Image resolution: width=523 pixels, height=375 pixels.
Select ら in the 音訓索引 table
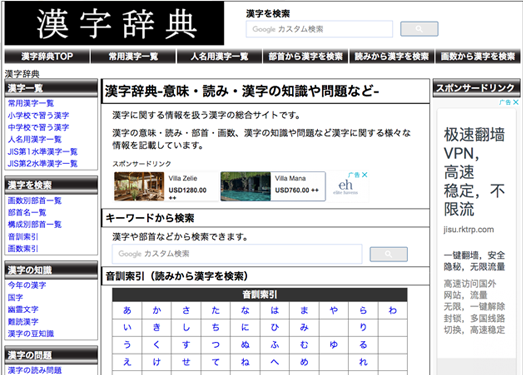[x=363, y=311]
